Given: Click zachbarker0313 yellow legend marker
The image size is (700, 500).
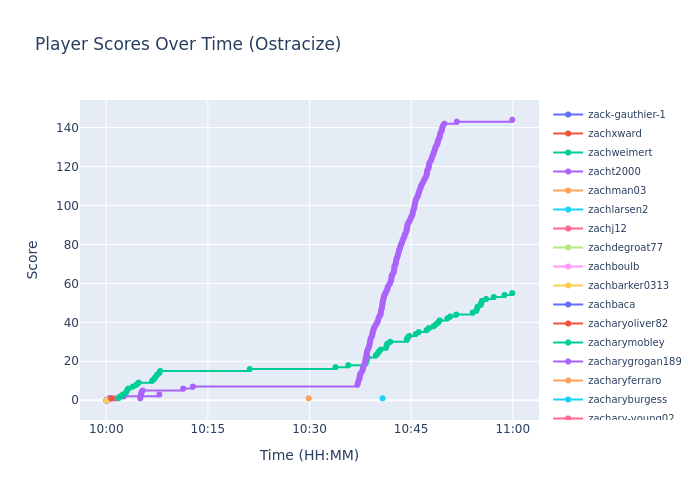Looking at the screenshot, I should tap(568, 286).
